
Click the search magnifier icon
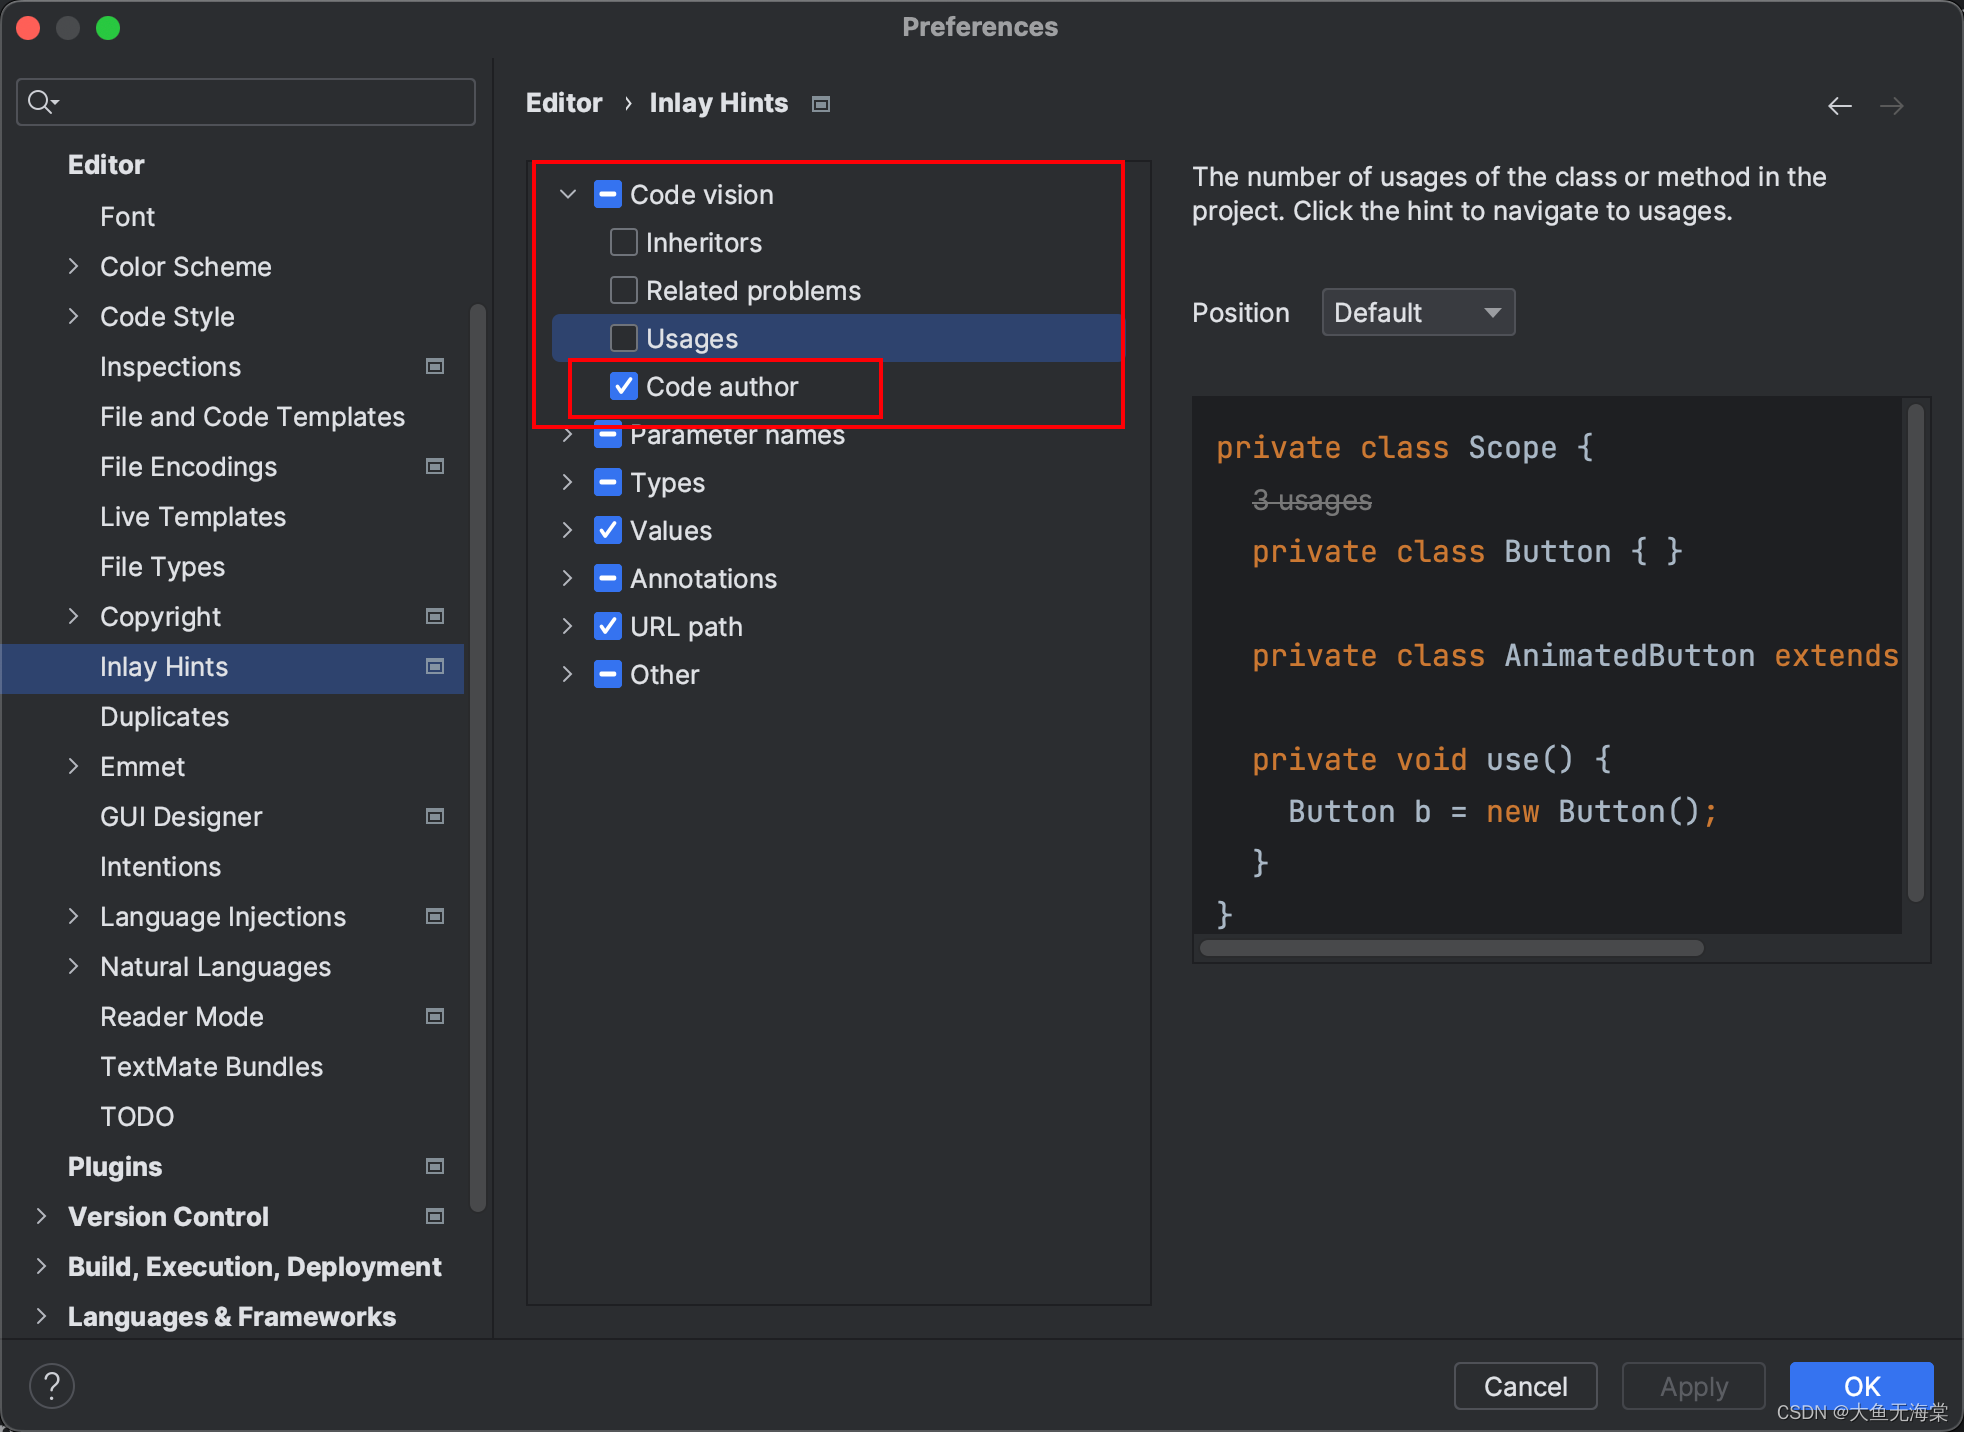41,101
